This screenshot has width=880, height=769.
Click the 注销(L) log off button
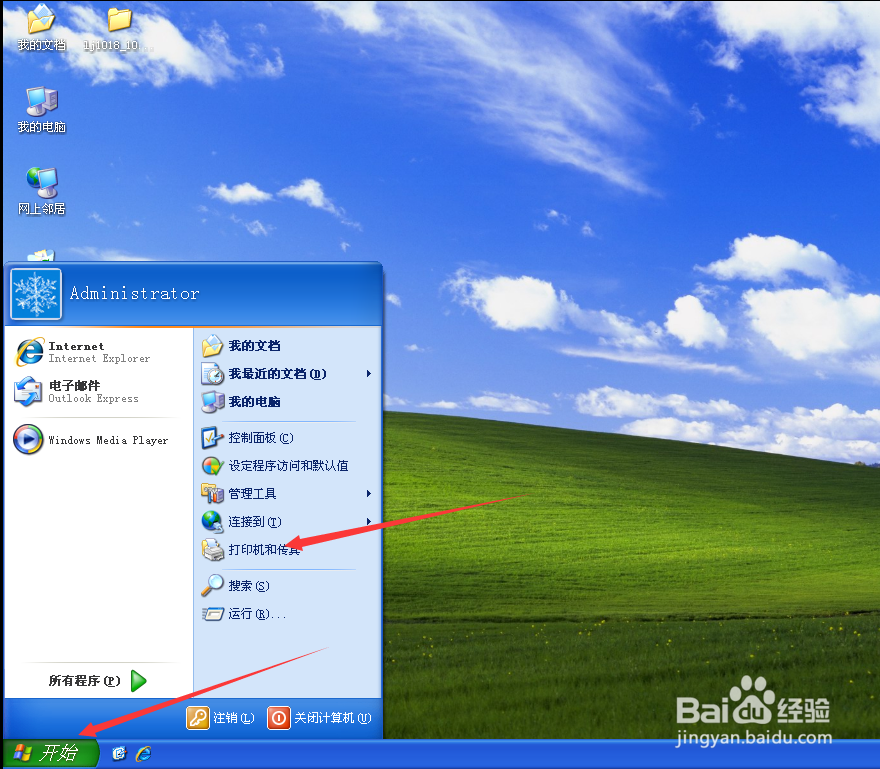(x=221, y=718)
